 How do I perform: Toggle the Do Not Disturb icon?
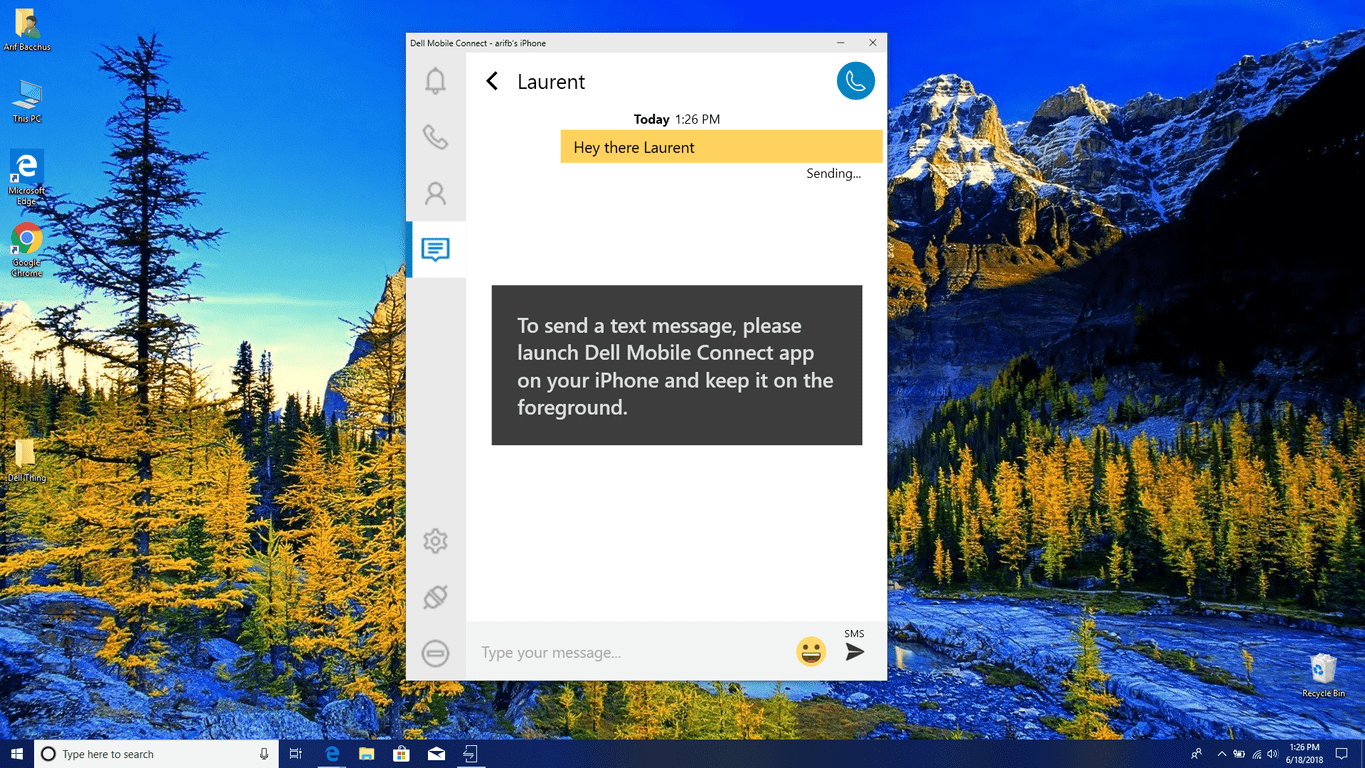435,653
